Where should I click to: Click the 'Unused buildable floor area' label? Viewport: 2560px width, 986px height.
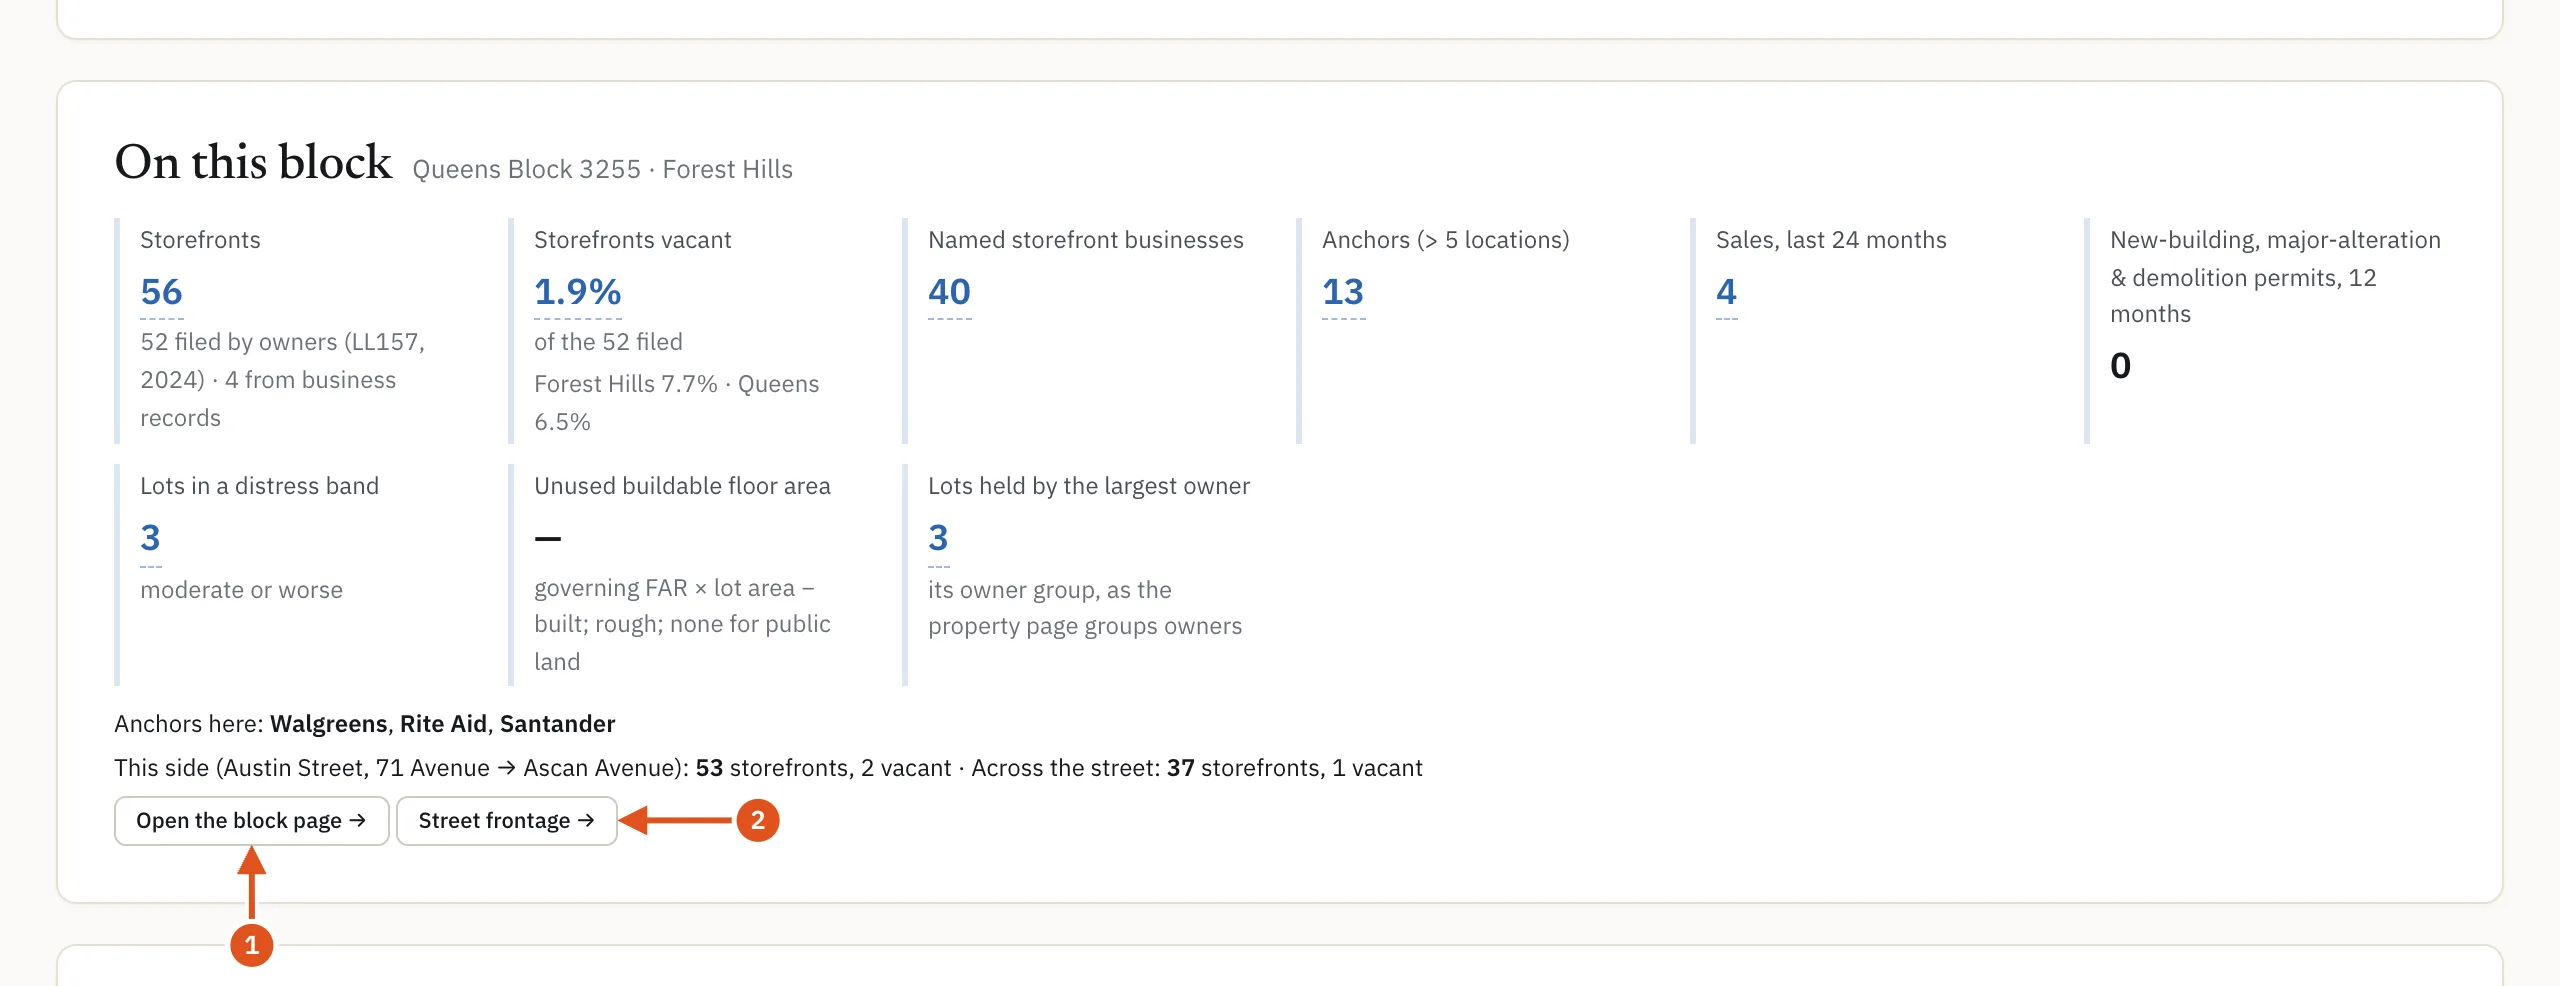tap(682, 486)
